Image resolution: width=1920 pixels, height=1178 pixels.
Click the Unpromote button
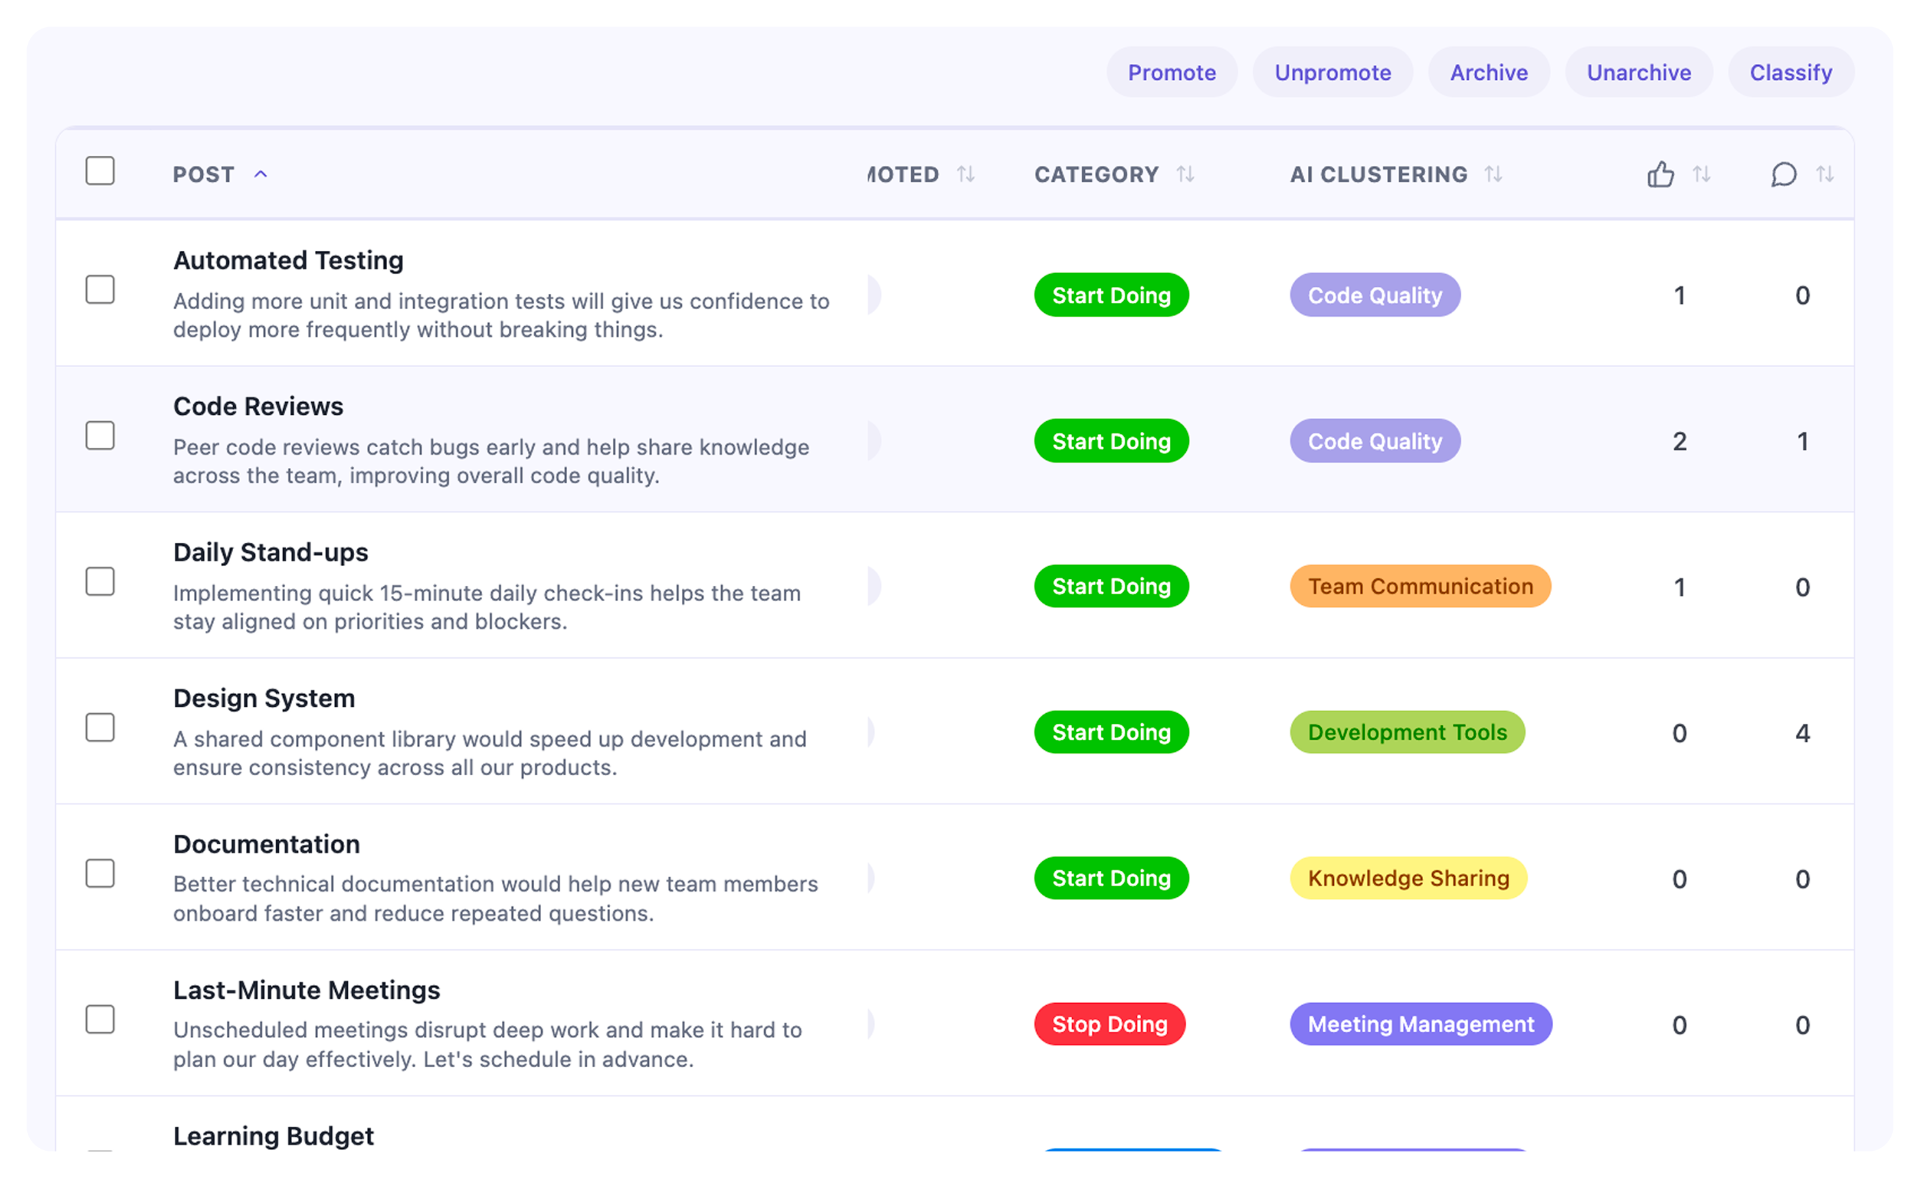pos(1332,71)
